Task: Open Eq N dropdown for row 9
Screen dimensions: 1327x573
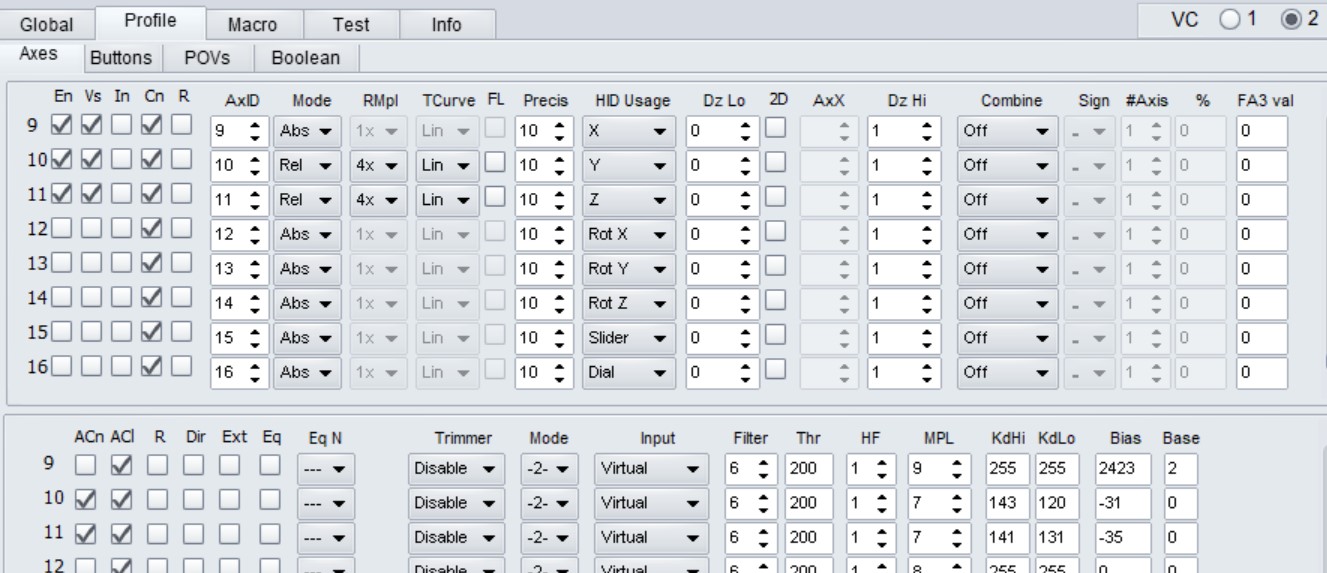Action: coord(324,468)
